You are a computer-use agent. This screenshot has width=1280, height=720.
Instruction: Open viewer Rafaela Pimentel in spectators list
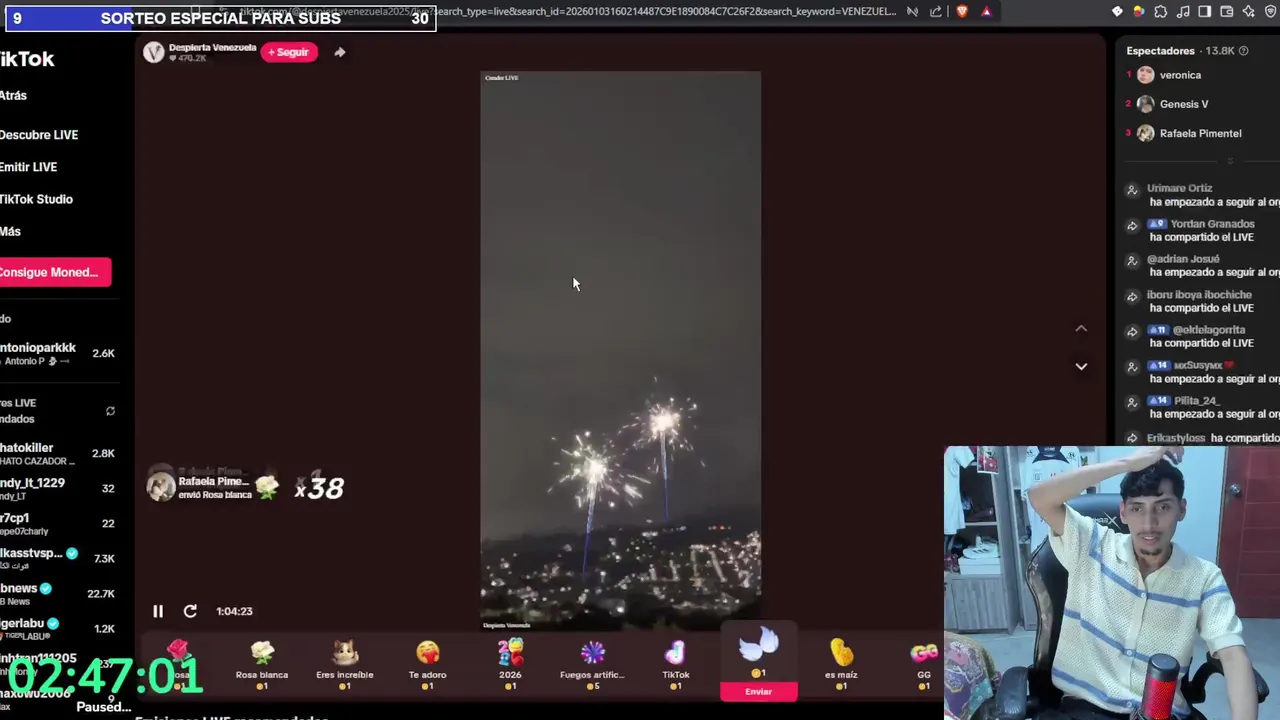[x=1200, y=133]
